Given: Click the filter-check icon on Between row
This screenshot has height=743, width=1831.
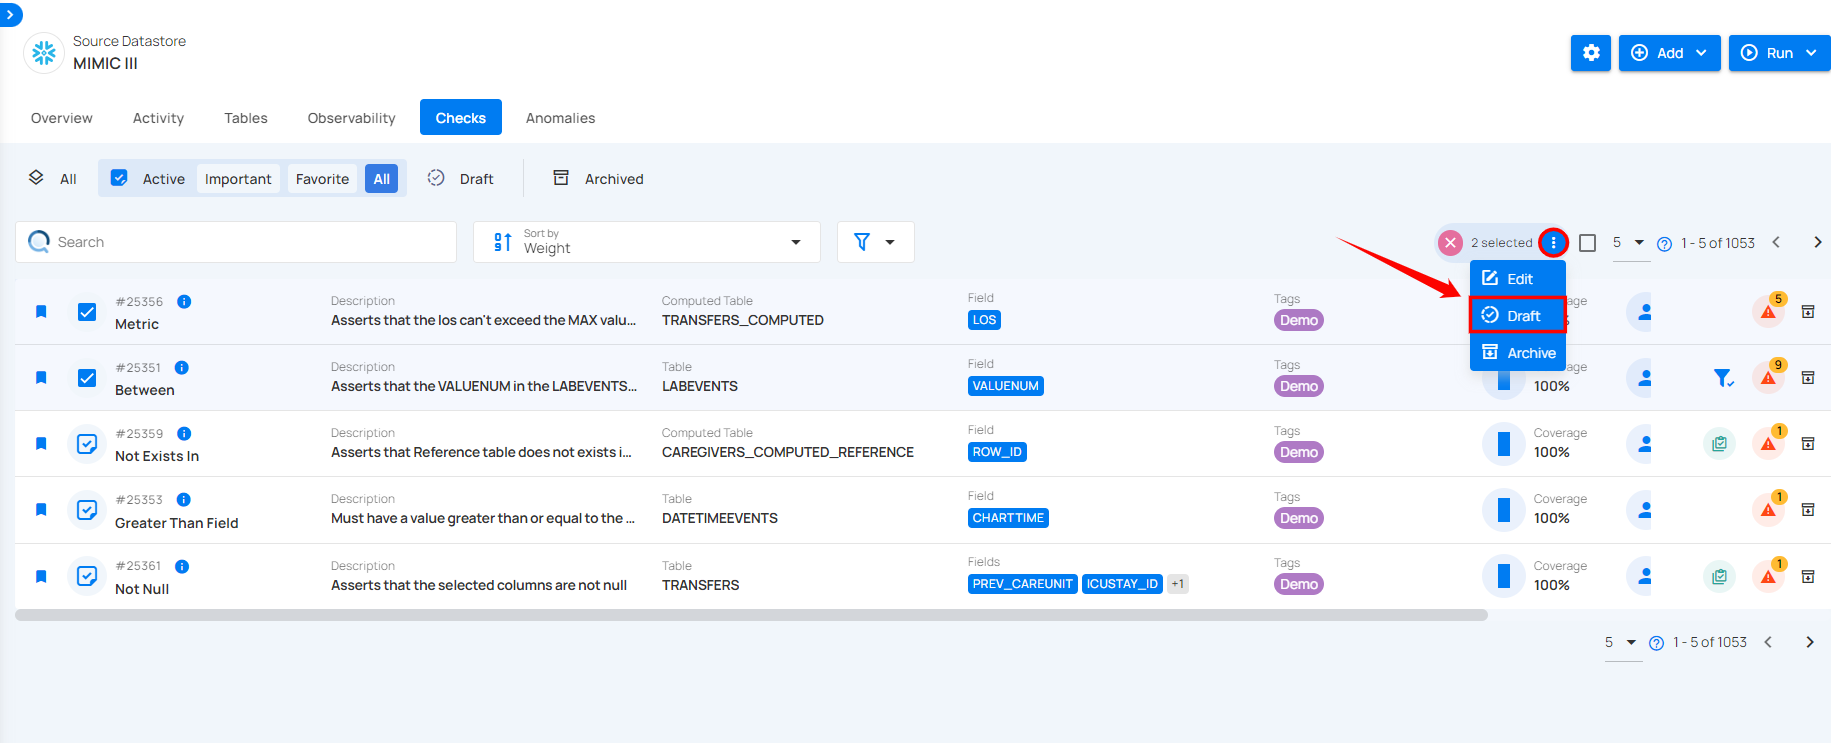Looking at the screenshot, I should (x=1723, y=378).
